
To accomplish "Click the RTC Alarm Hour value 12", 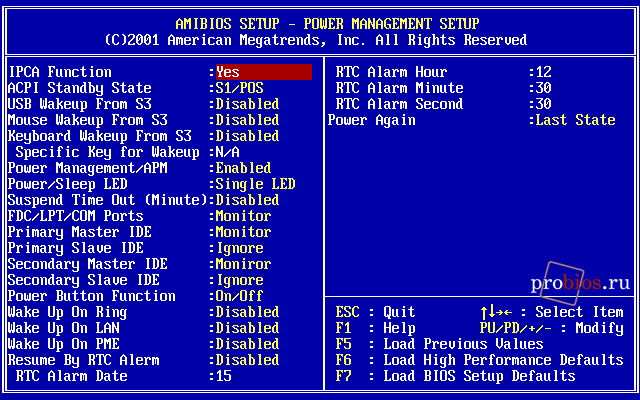I will (544, 72).
